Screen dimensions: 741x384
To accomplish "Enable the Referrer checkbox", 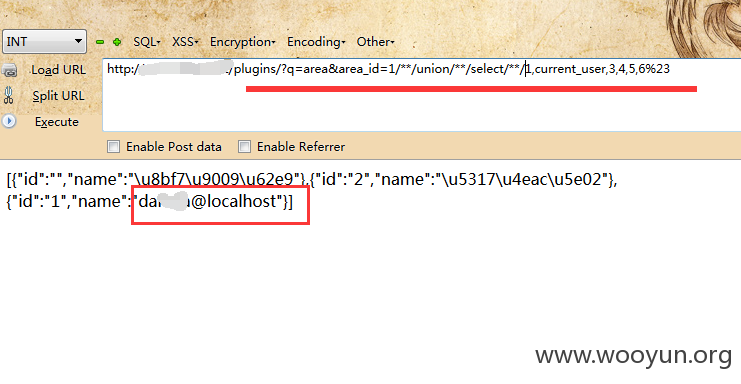I will tap(244, 146).
